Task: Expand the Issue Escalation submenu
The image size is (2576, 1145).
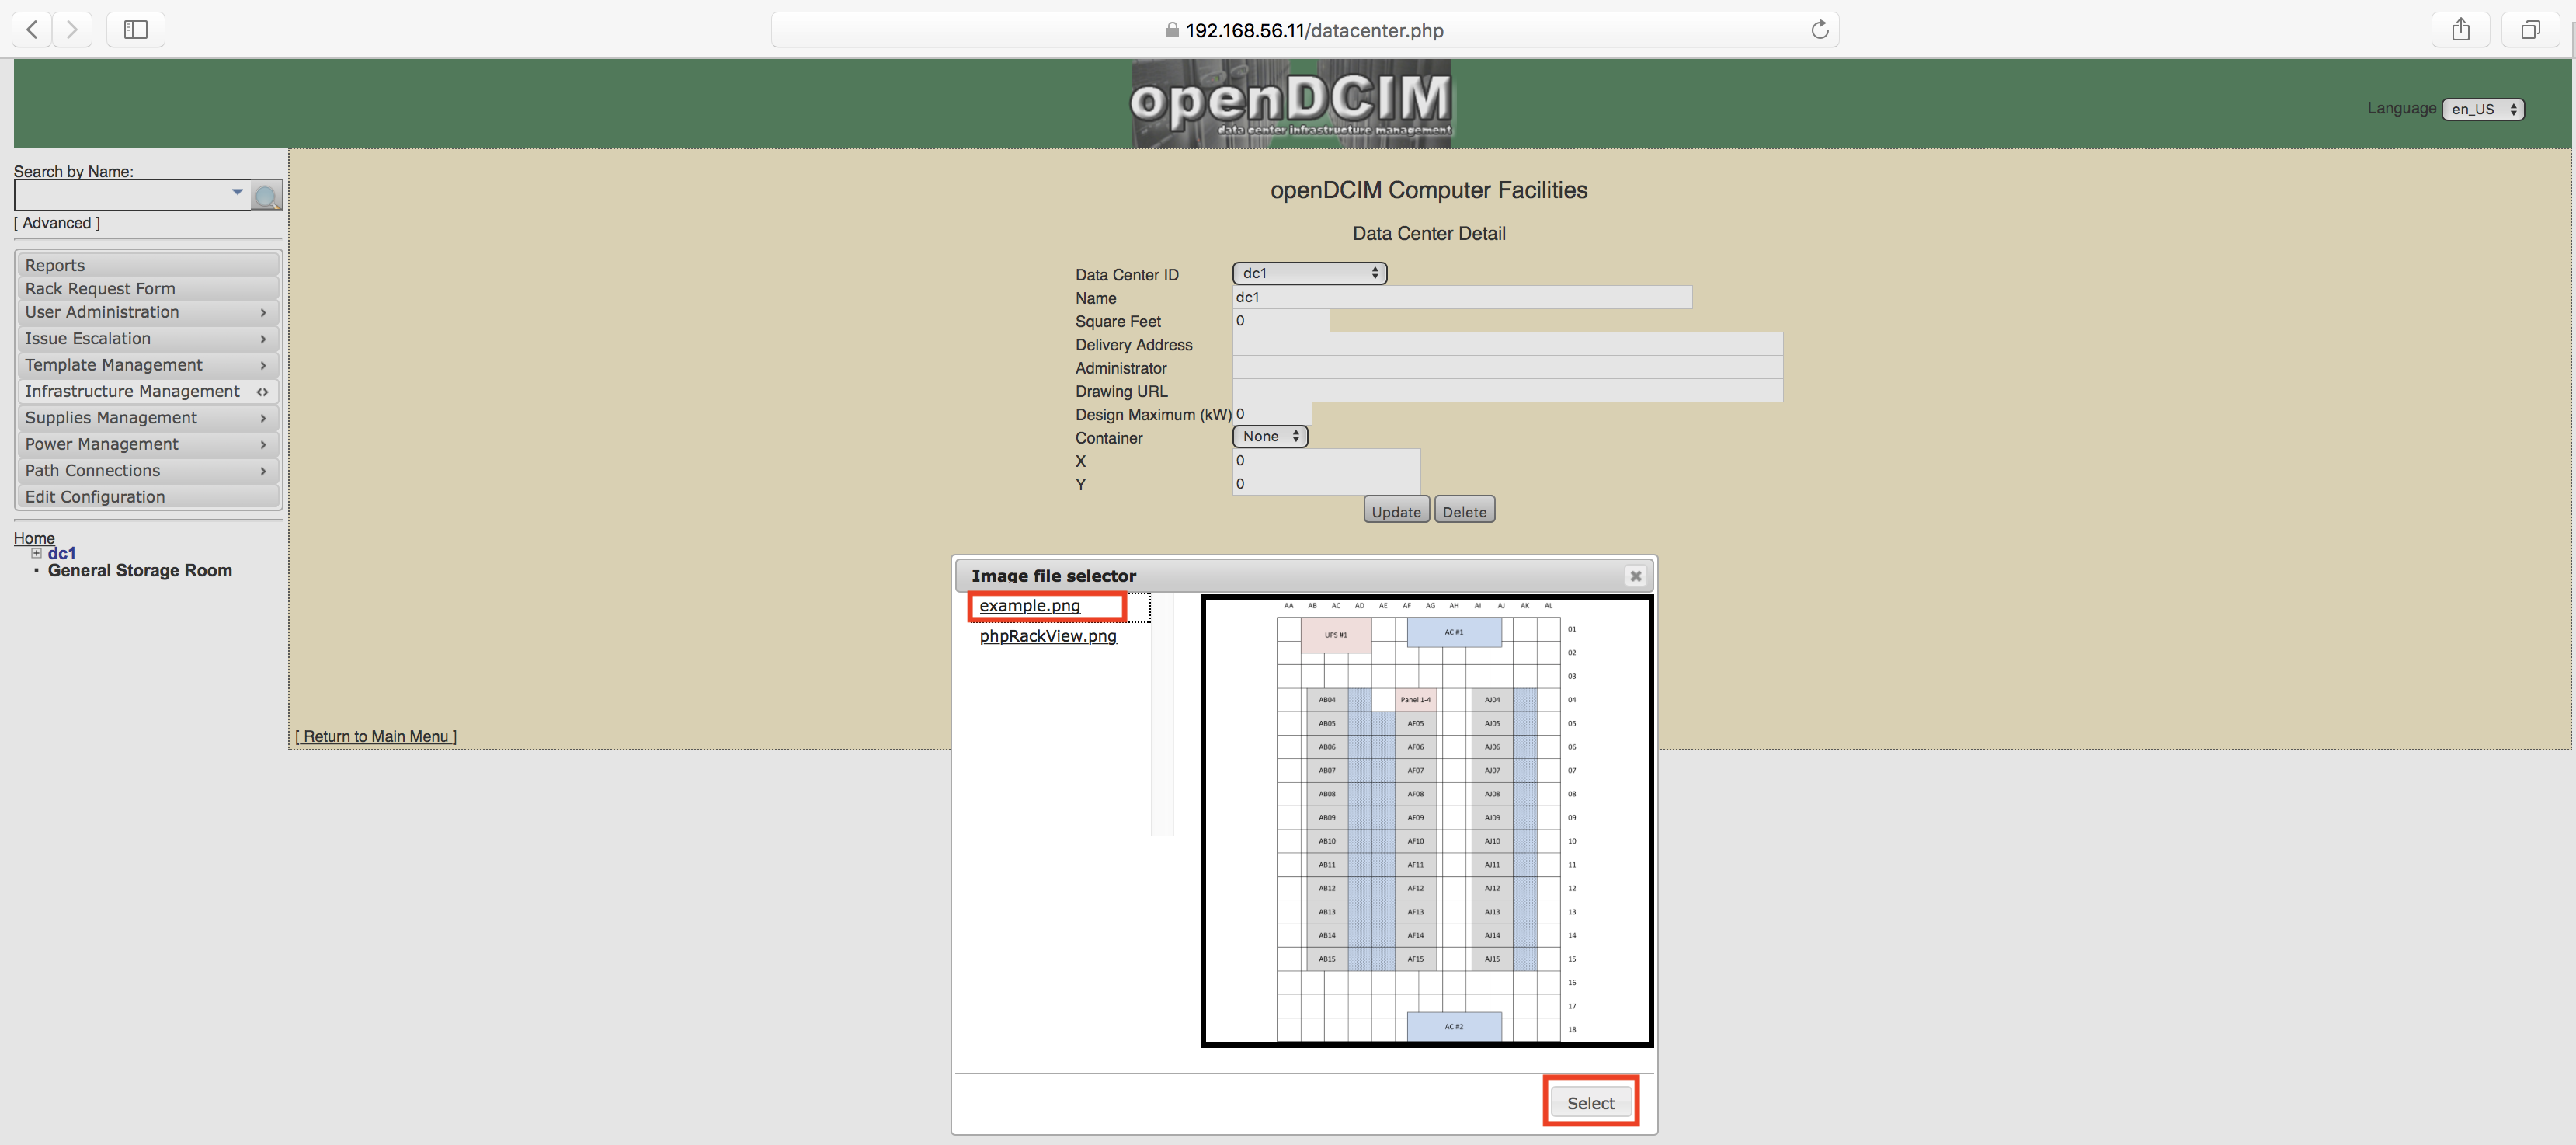Action: [x=148, y=339]
